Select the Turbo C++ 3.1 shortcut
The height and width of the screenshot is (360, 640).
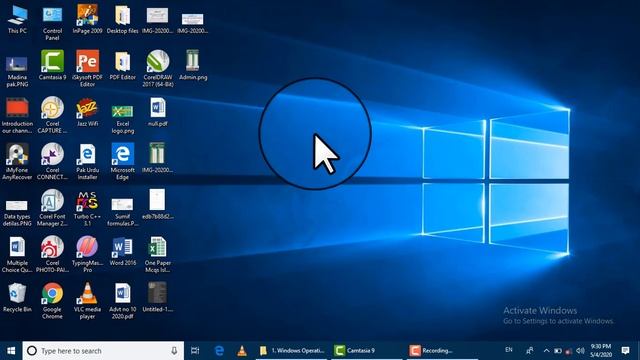click(x=87, y=208)
